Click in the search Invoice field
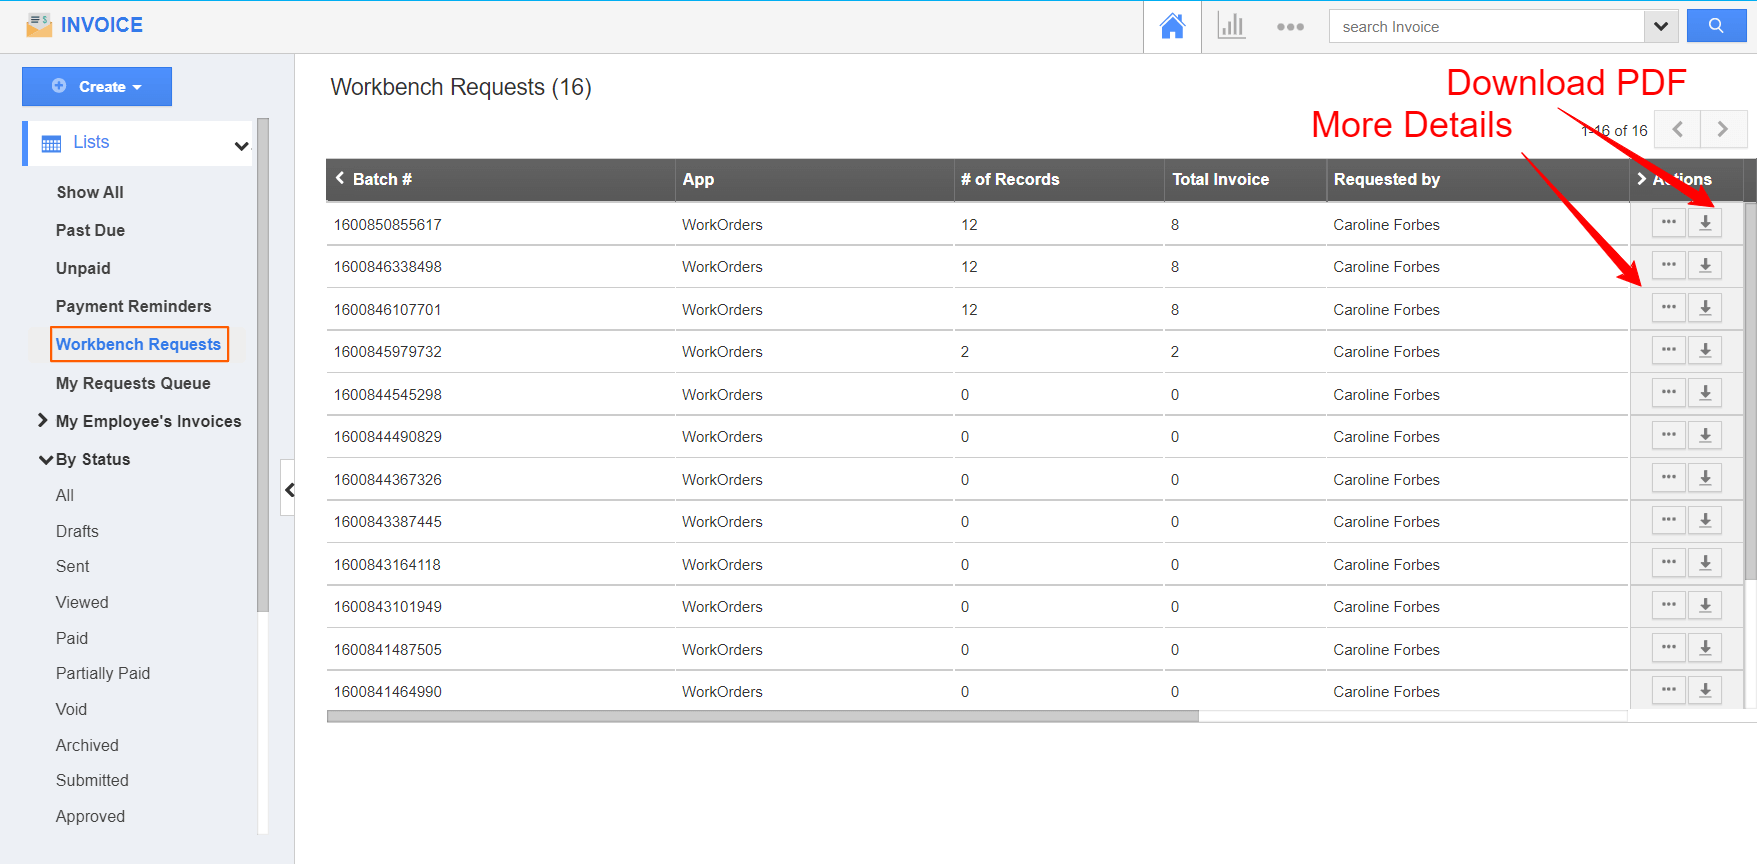 point(1485,27)
